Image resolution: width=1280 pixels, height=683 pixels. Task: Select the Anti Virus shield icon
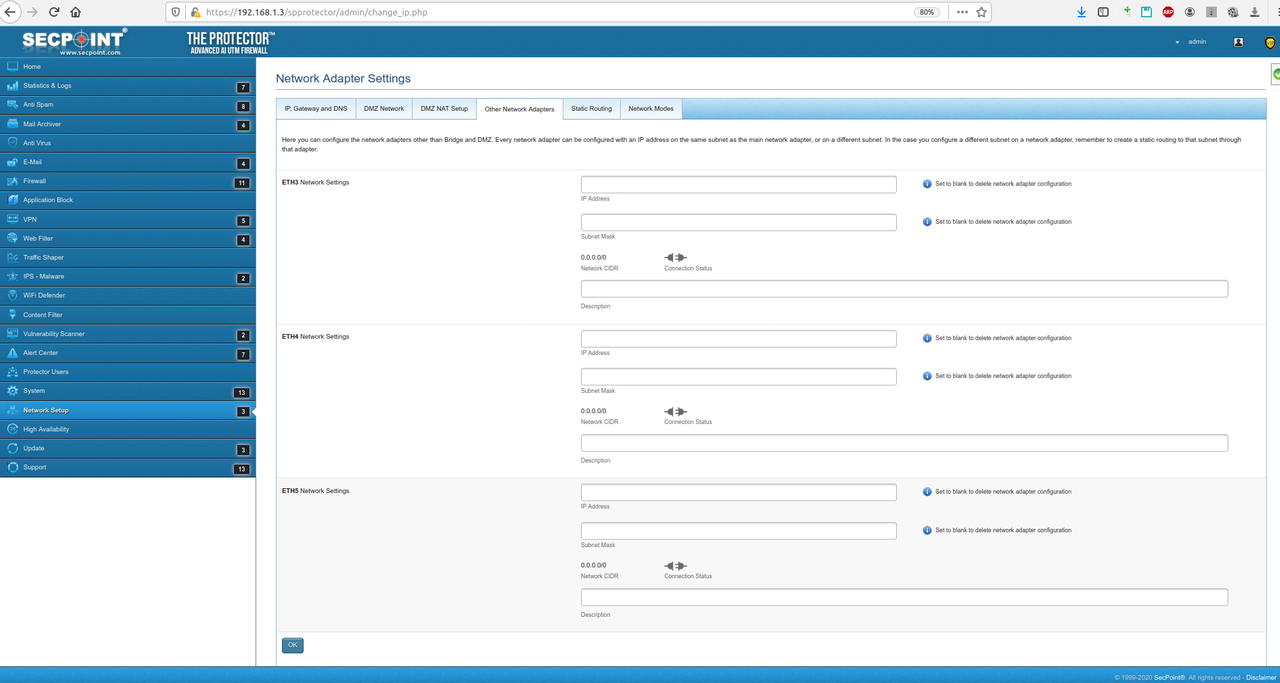point(13,143)
